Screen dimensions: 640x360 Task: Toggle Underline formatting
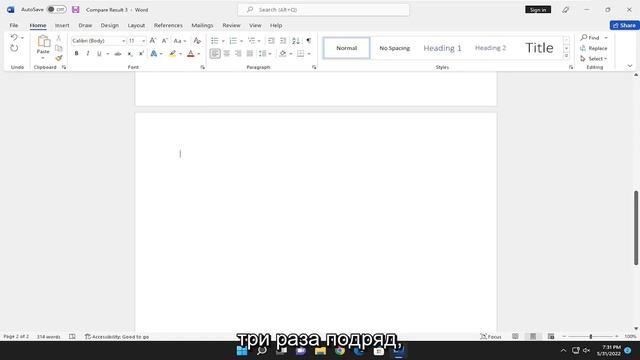(x=99, y=53)
